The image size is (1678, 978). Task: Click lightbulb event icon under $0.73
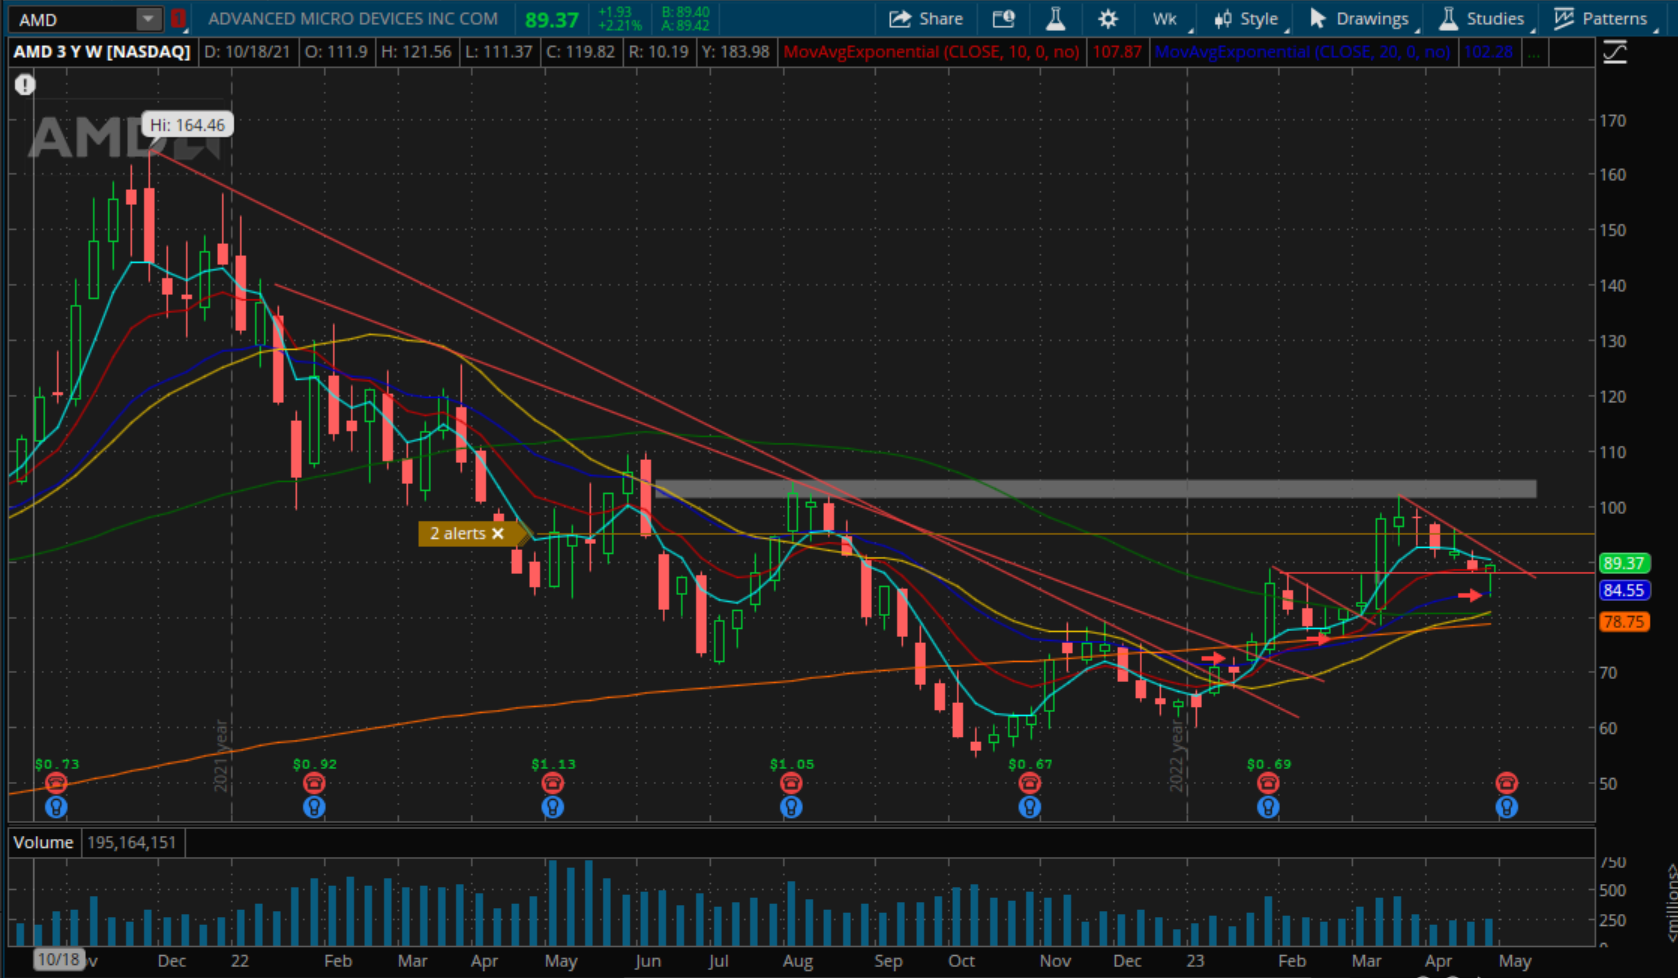(56, 807)
